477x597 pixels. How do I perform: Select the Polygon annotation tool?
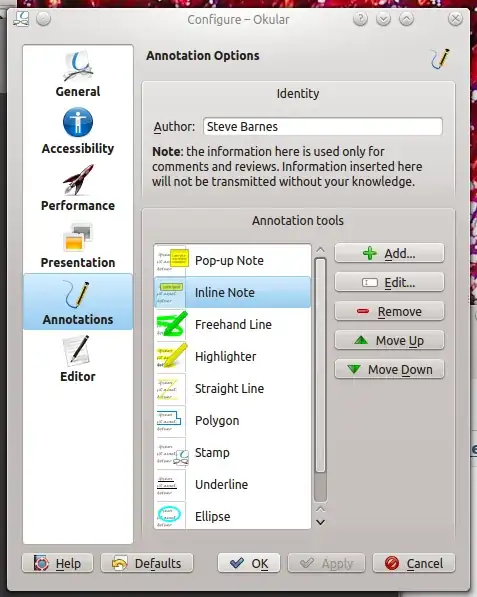pyautogui.click(x=232, y=420)
